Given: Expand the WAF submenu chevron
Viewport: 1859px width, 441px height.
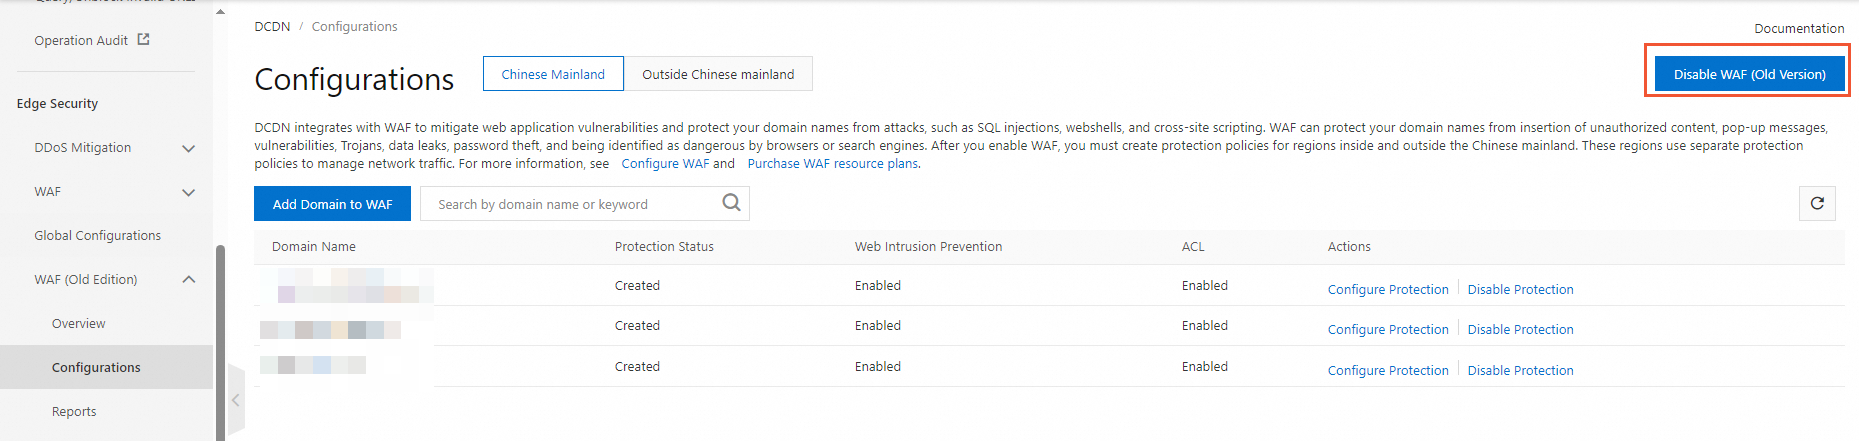Looking at the screenshot, I should click(188, 192).
